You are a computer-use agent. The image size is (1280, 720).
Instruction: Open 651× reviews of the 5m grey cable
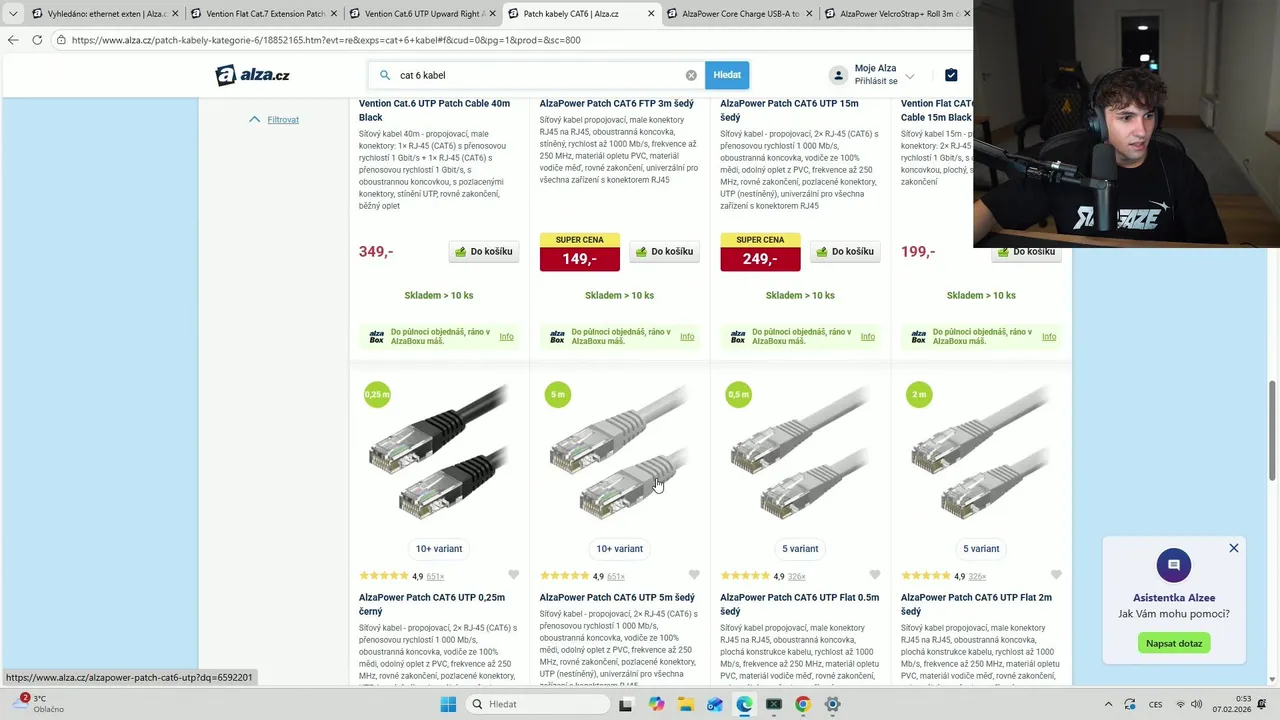(x=616, y=577)
